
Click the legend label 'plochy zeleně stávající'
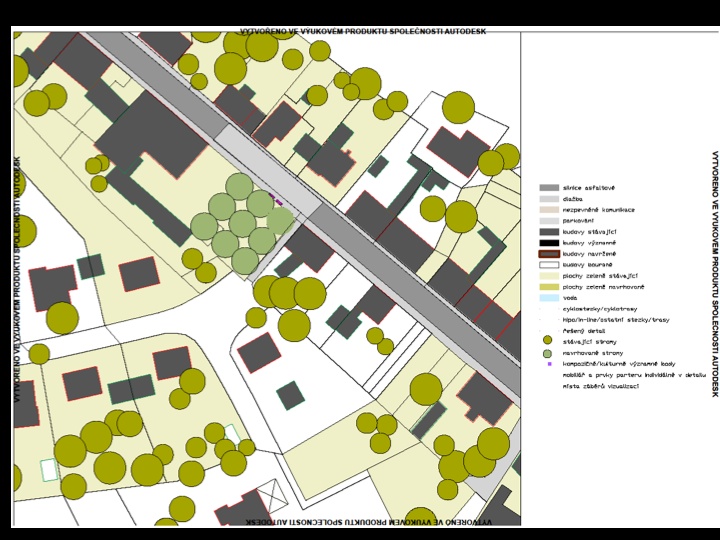[x=600, y=276]
